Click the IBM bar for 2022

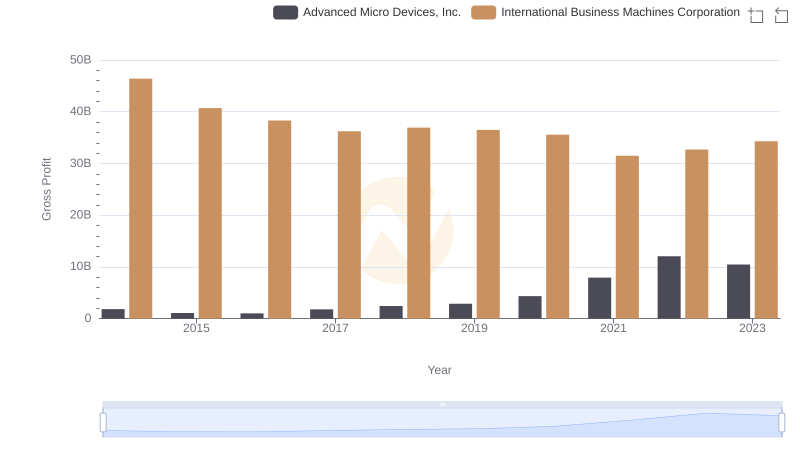(x=696, y=234)
